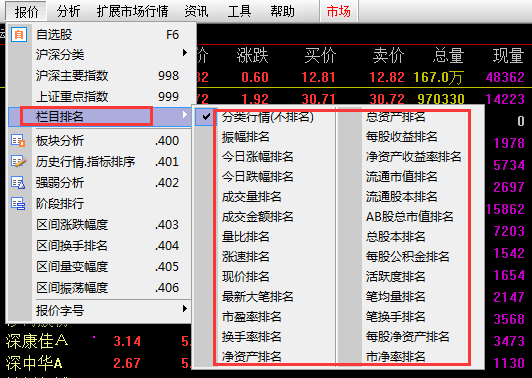Select AB股总市值排名 in submenu
Screen dimensions: 532x378
tap(410, 217)
